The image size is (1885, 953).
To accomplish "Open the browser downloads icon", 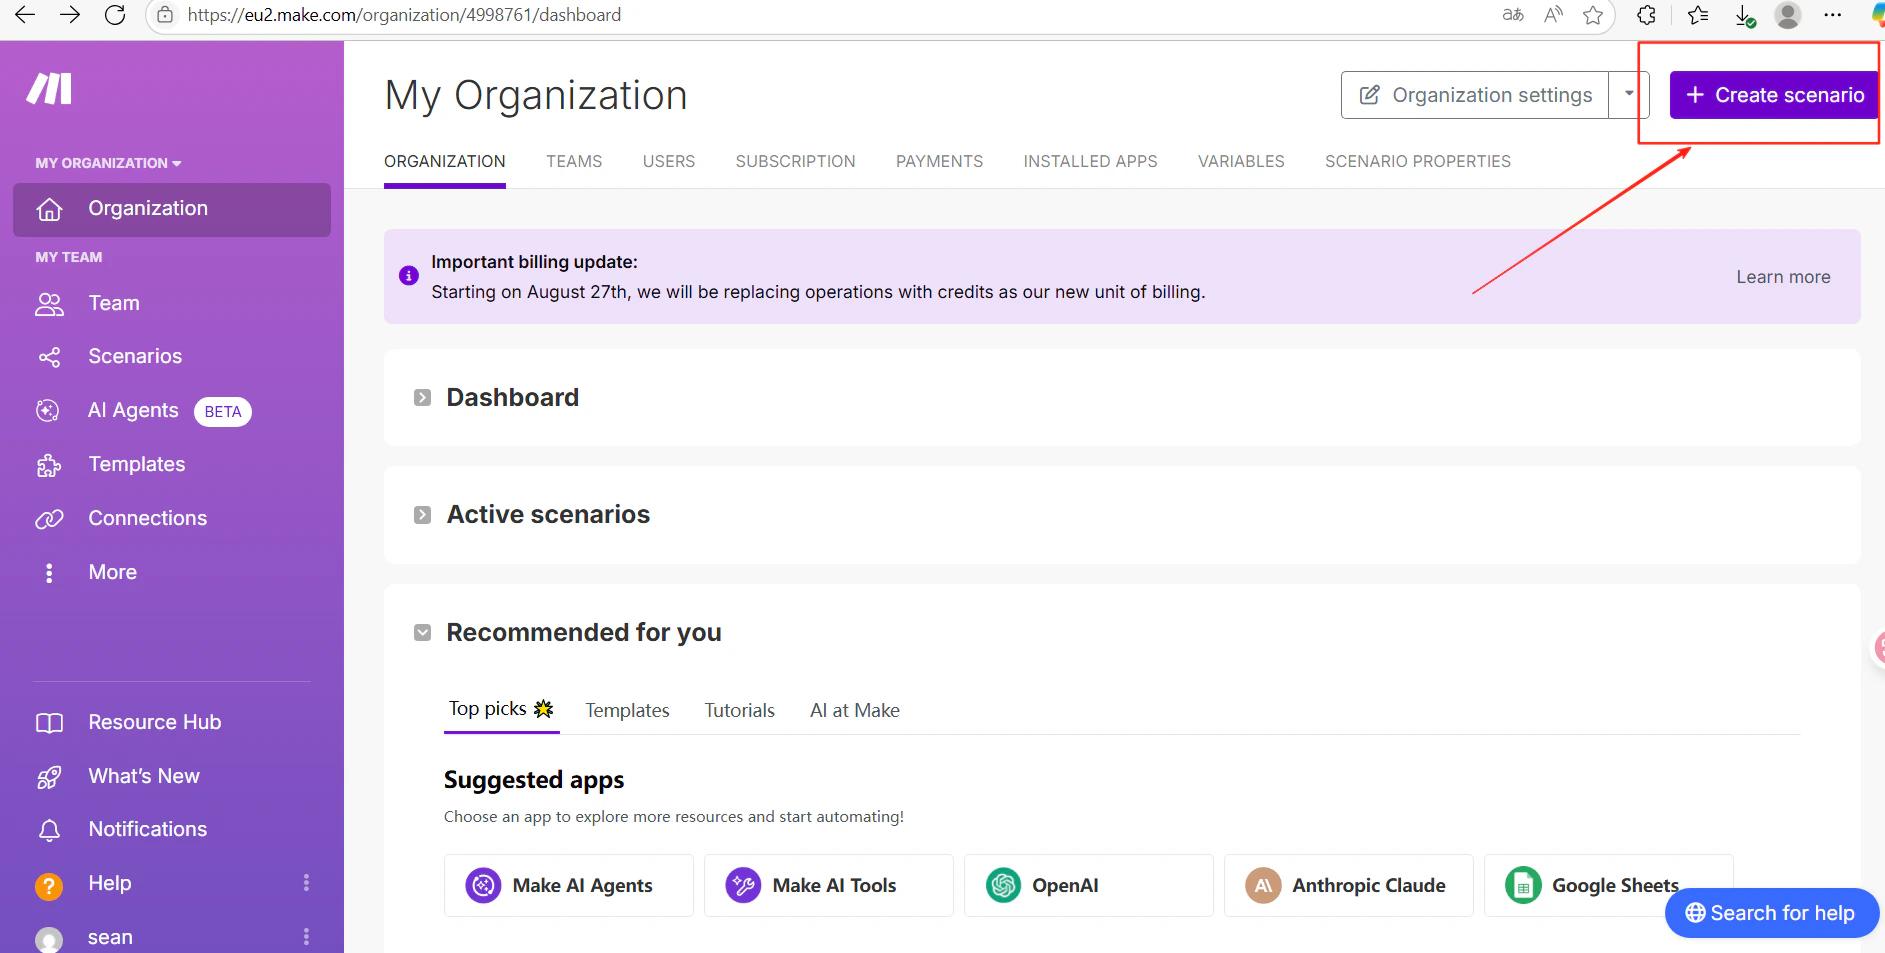I will click(1745, 15).
